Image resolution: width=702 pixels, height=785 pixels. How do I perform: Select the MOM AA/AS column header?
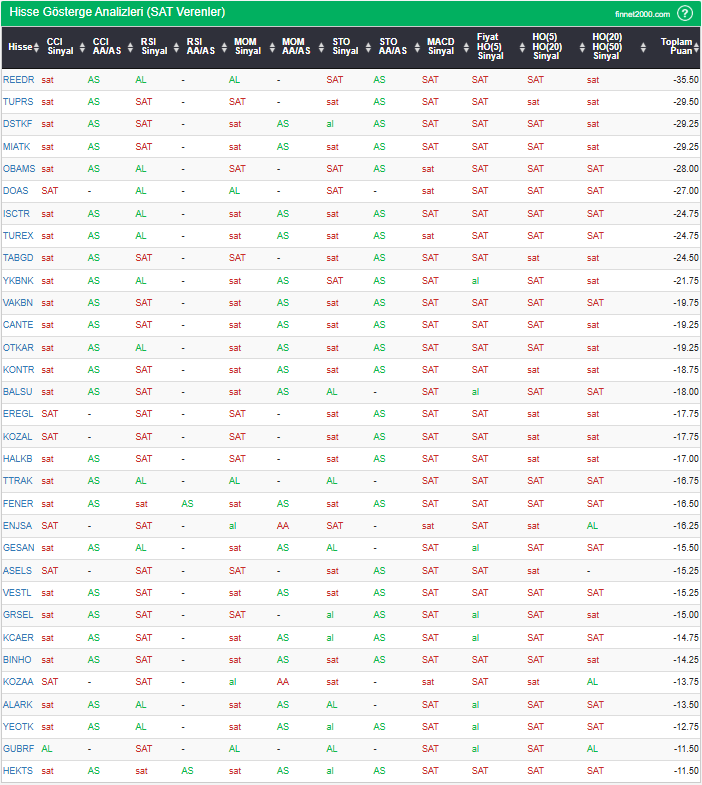[x=295, y=47]
